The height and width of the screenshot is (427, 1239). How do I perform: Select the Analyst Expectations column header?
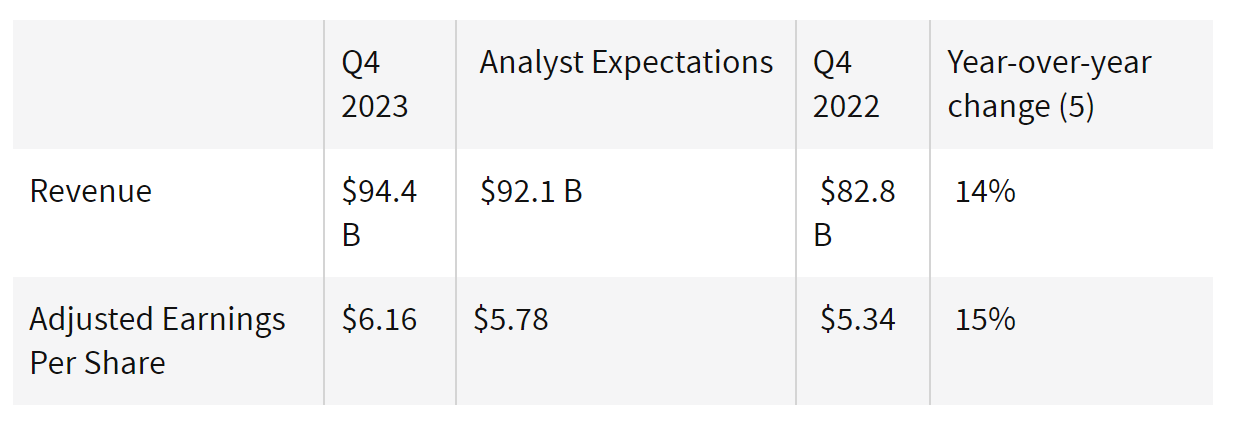tap(626, 62)
